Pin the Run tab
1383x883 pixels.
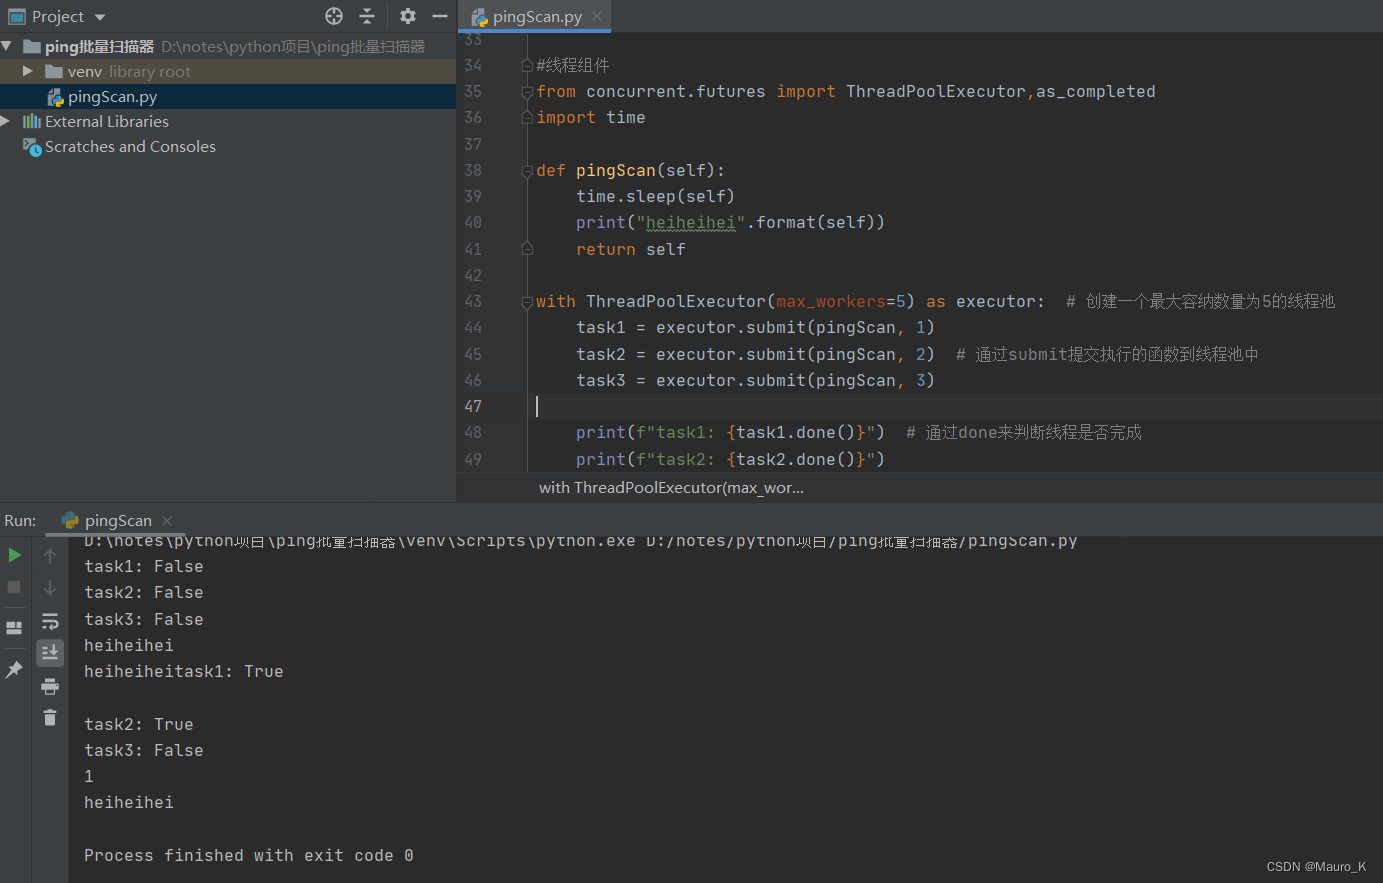[x=15, y=670]
